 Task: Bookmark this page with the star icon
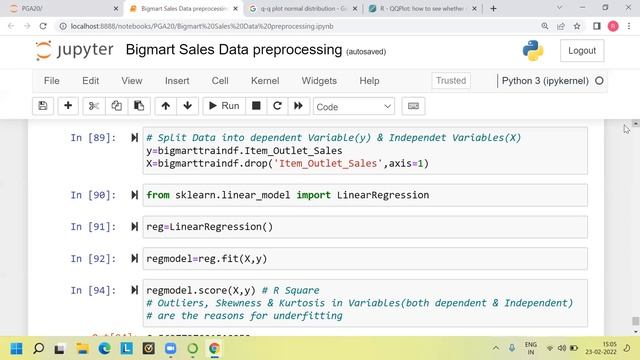577,26
